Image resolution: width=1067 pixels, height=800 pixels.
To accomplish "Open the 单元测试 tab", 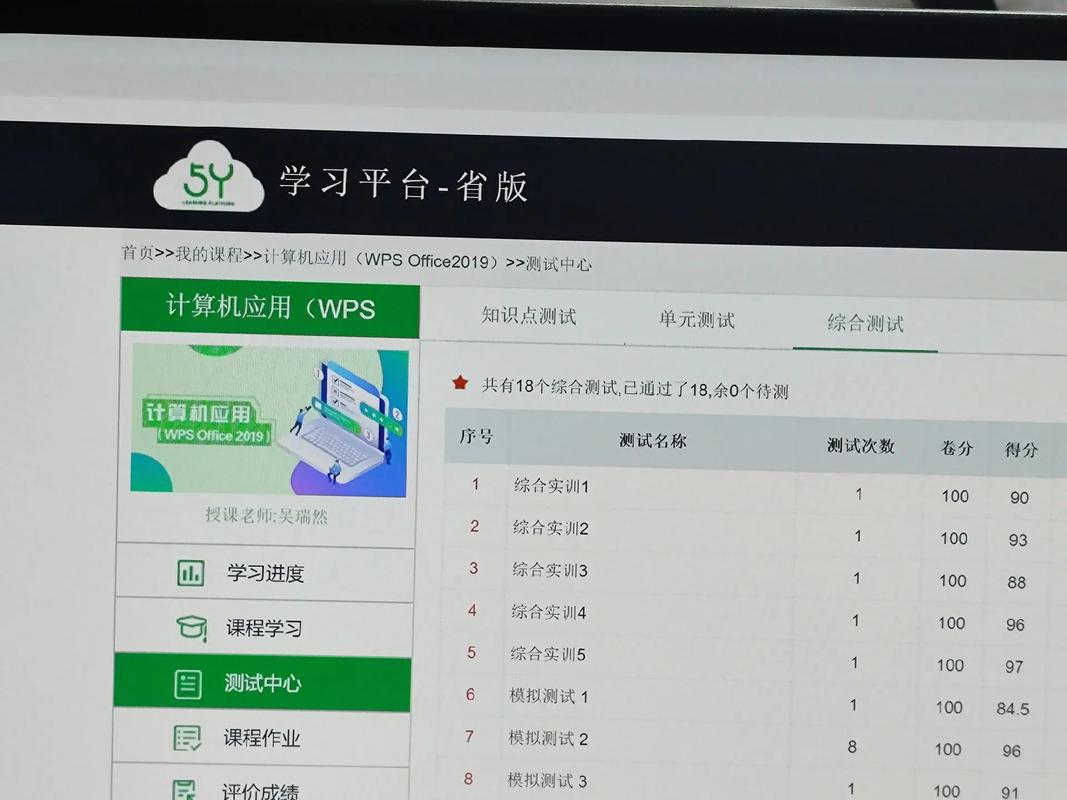I will (697, 320).
